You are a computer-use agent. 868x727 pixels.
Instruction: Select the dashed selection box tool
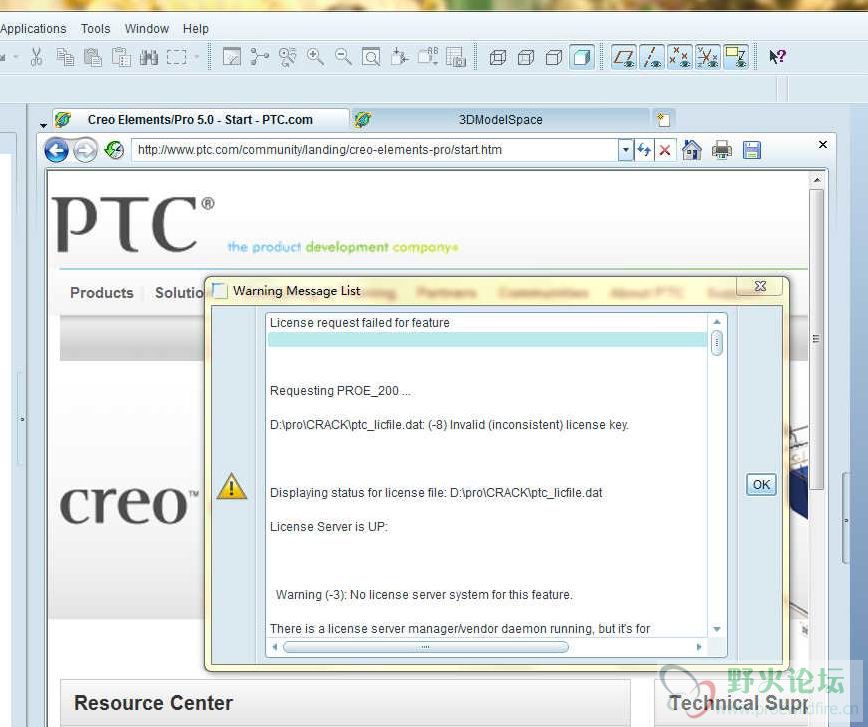pyautogui.click(x=177, y=57)
